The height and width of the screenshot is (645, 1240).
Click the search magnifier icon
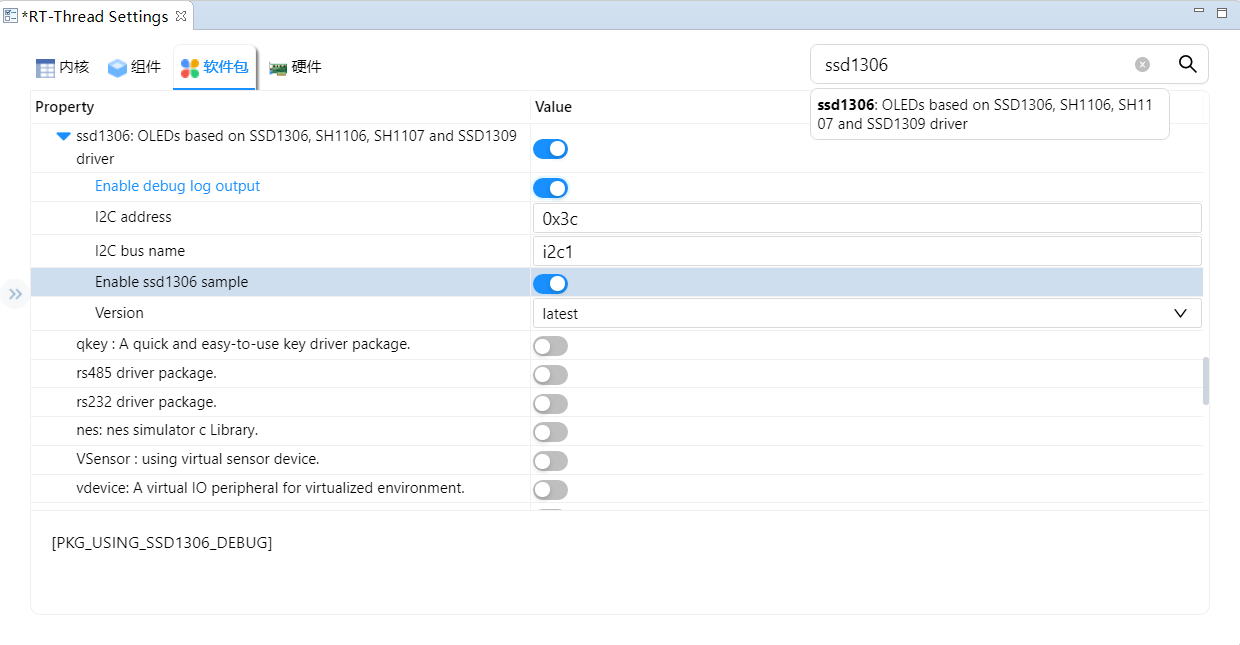pos(1187,64)
